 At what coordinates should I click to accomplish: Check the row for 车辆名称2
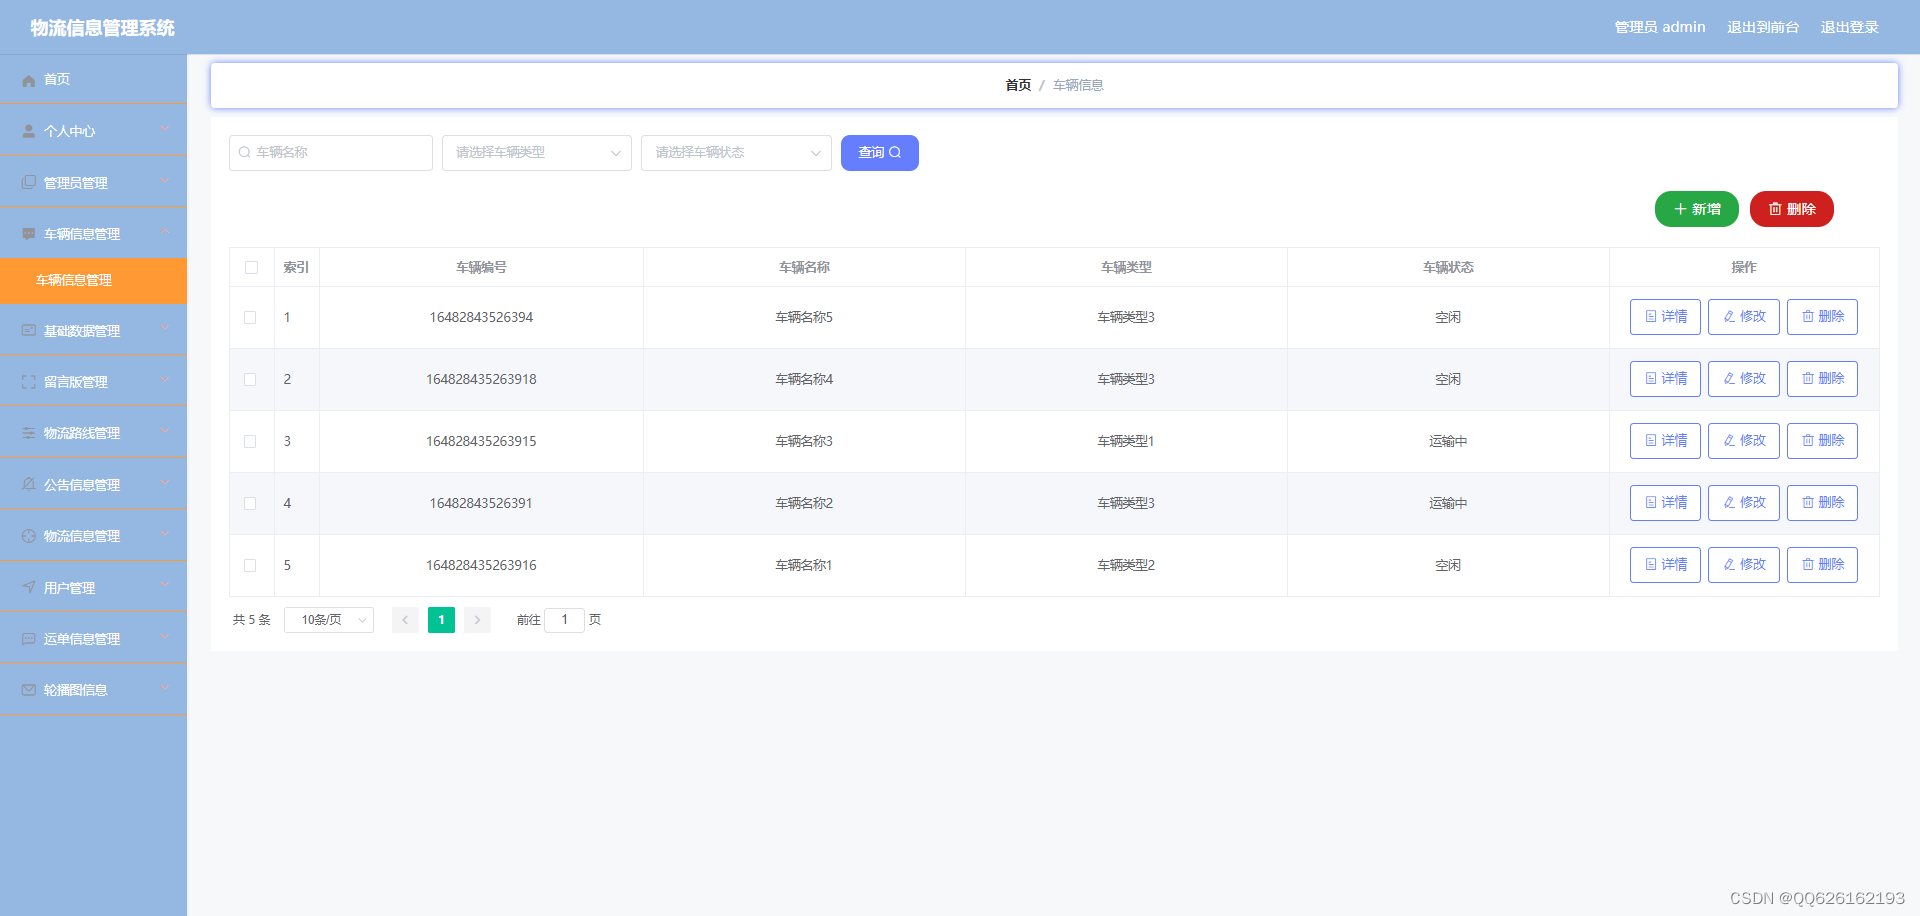pos(250,504)
